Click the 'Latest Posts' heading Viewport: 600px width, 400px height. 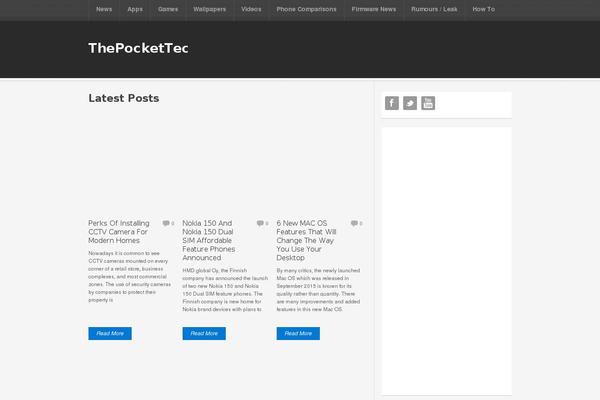[124, 98]
